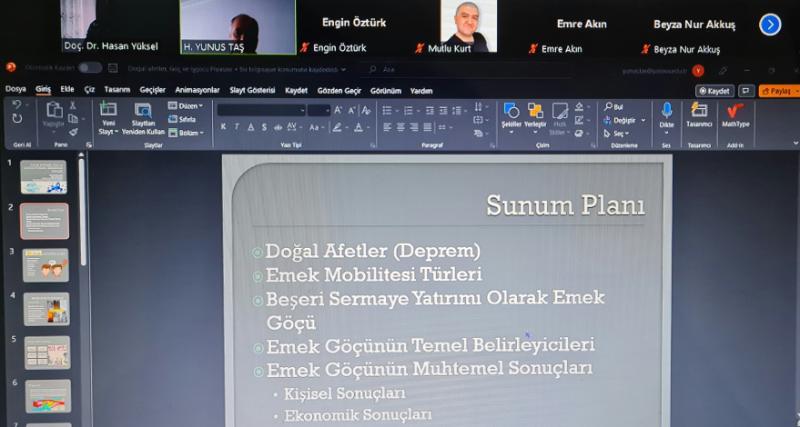The height and width of the screenshot is (427, 800).
Task: Click the orange Paylaş share button
Action: pyautogui.click(x=779, y=91)
